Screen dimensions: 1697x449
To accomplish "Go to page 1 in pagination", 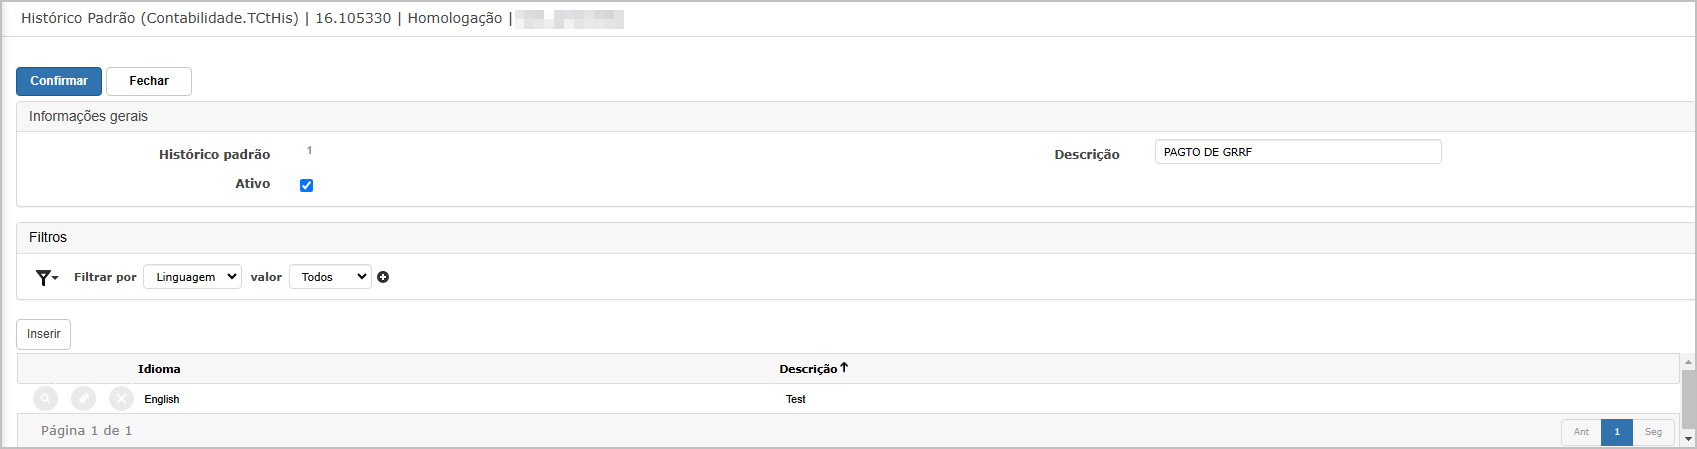I will 1617,432.
